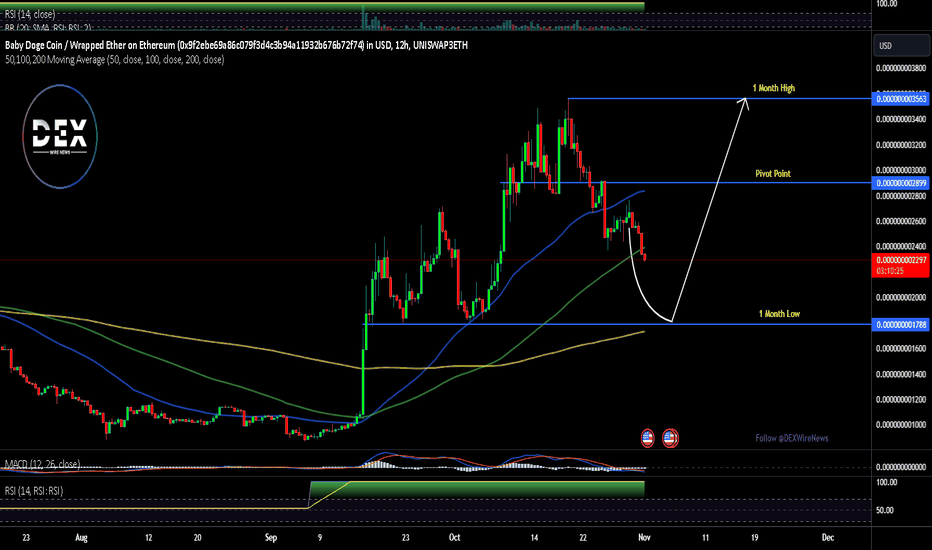
Task: Click the 19 date label on time axis
Action: (x=754, y=538)
